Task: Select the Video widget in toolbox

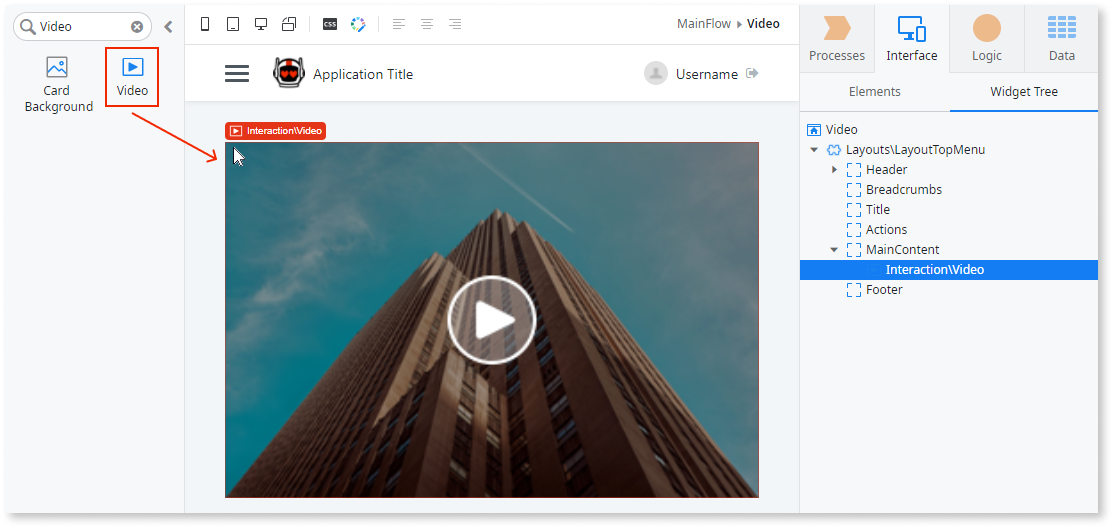Action: point(132,77)
